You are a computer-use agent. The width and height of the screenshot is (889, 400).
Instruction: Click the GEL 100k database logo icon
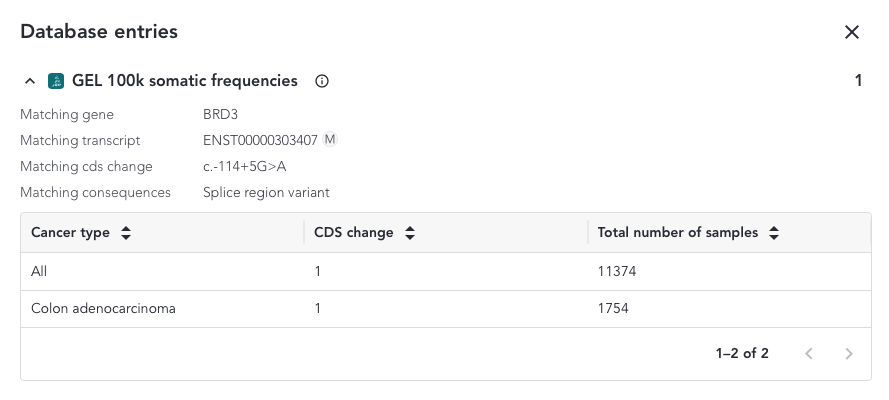(56, 81)
